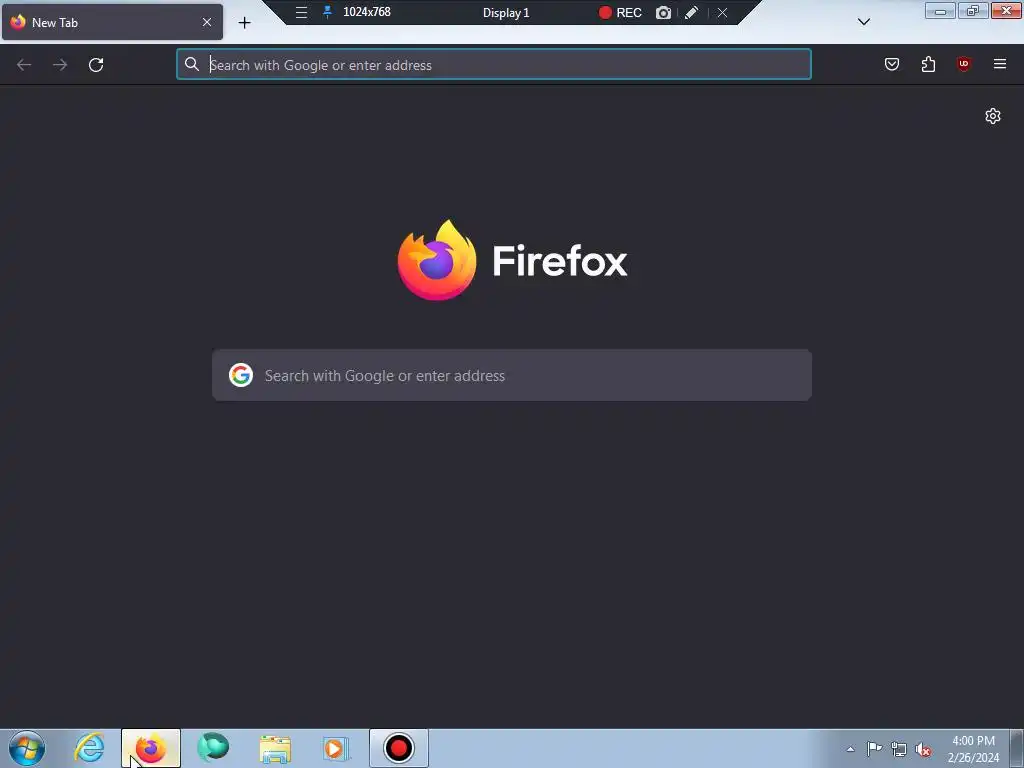Focus the top address bar field
This screenshot has width=1024, height=768.
(494, 65)
